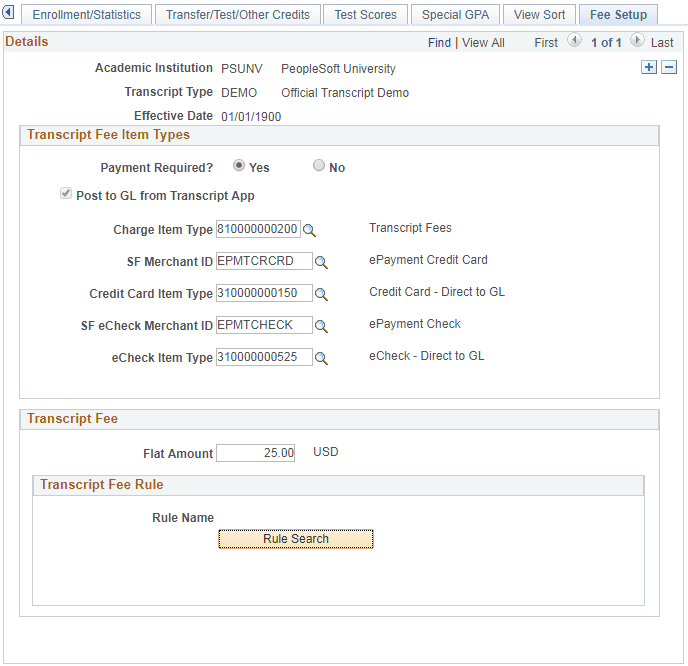Edit the SF Merchant ID field
688x666 pixels.
point(264,261)
